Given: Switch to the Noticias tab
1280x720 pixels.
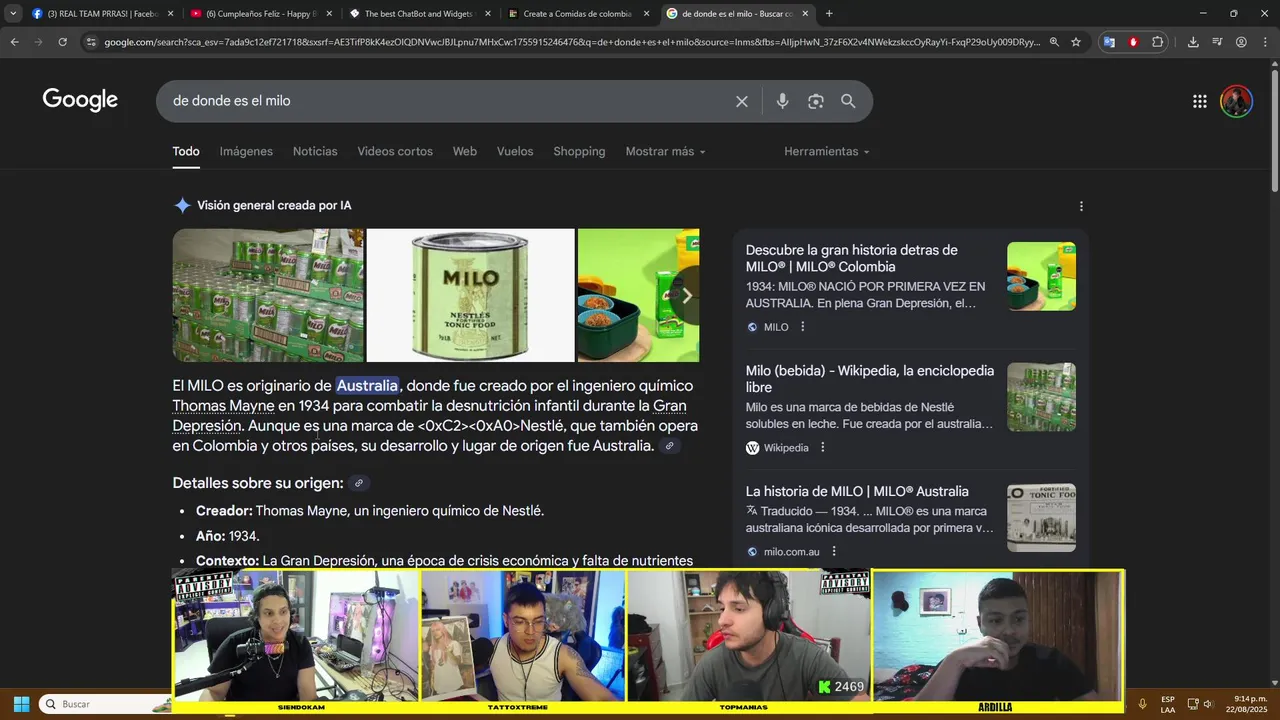Looking at the screenshot, I should [315, 151].
